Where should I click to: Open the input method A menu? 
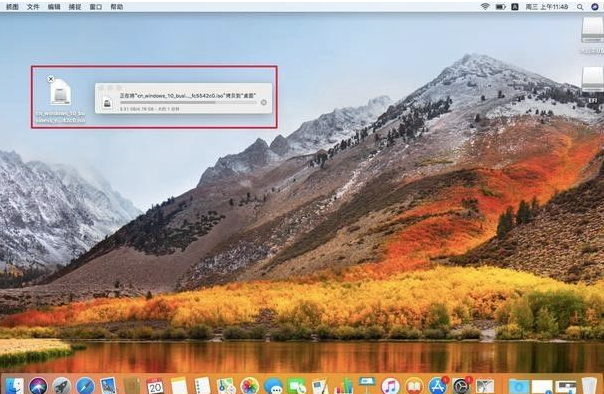point(515,7)
